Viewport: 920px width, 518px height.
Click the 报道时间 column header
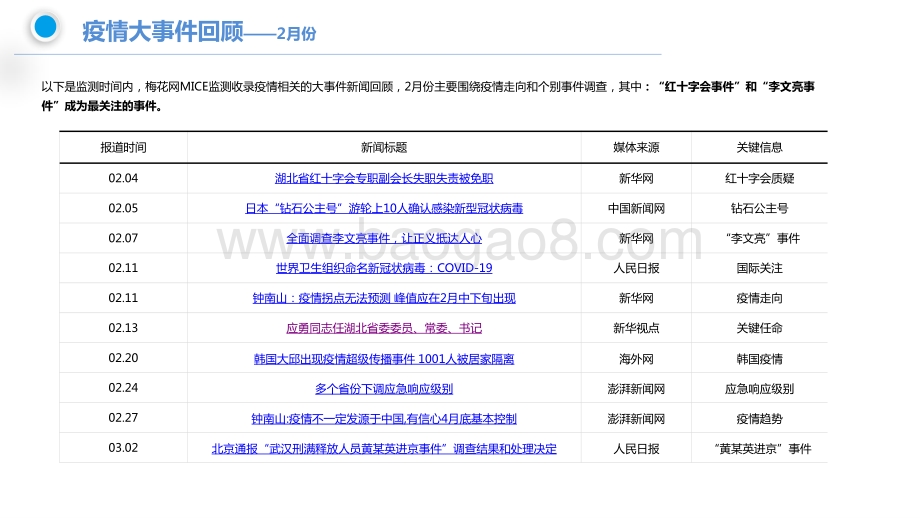(x=123, y=147)
